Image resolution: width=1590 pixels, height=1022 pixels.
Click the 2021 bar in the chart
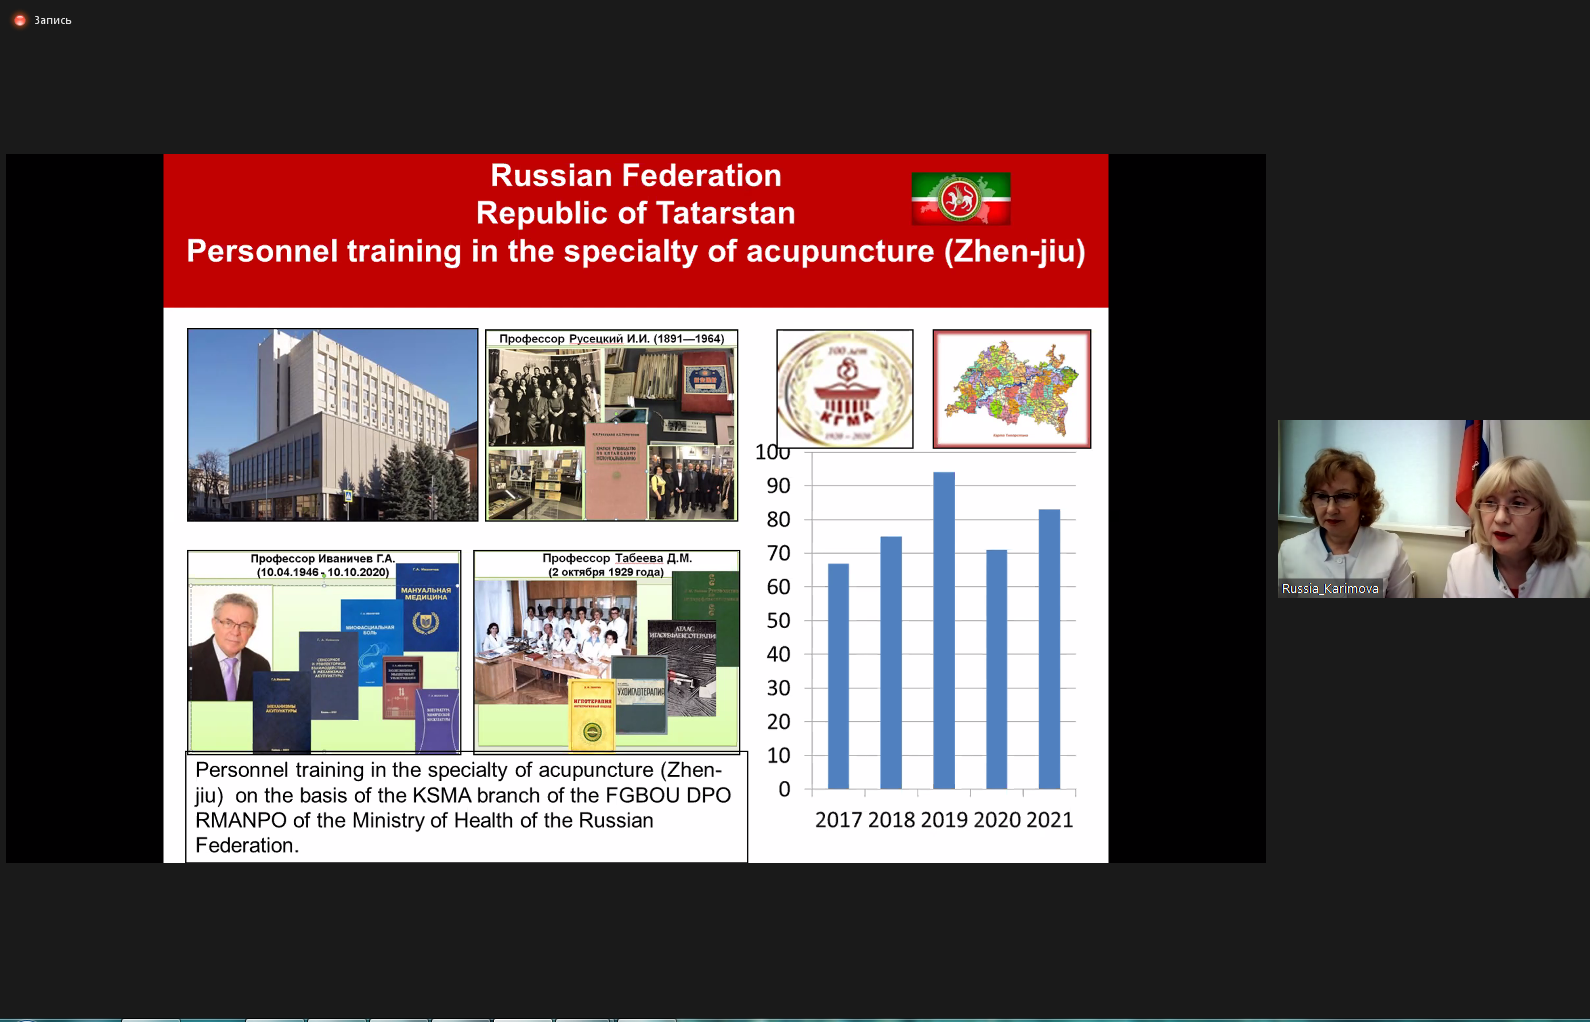tap(1049, 649)
